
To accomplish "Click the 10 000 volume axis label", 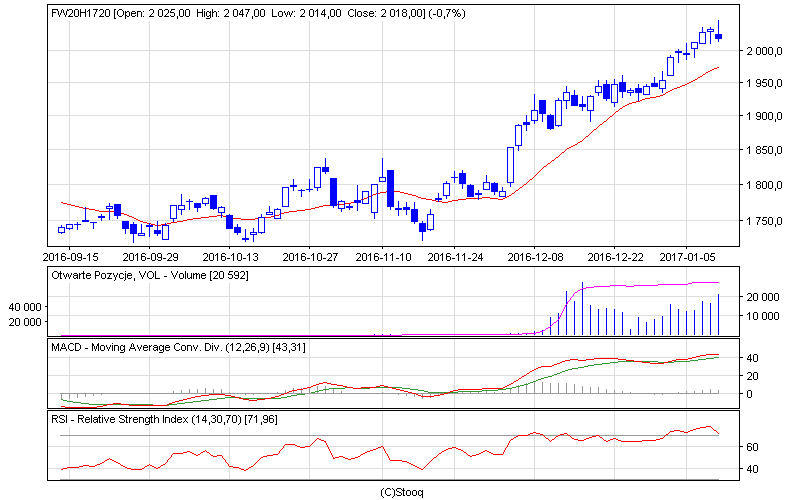I will click(762, 316).
